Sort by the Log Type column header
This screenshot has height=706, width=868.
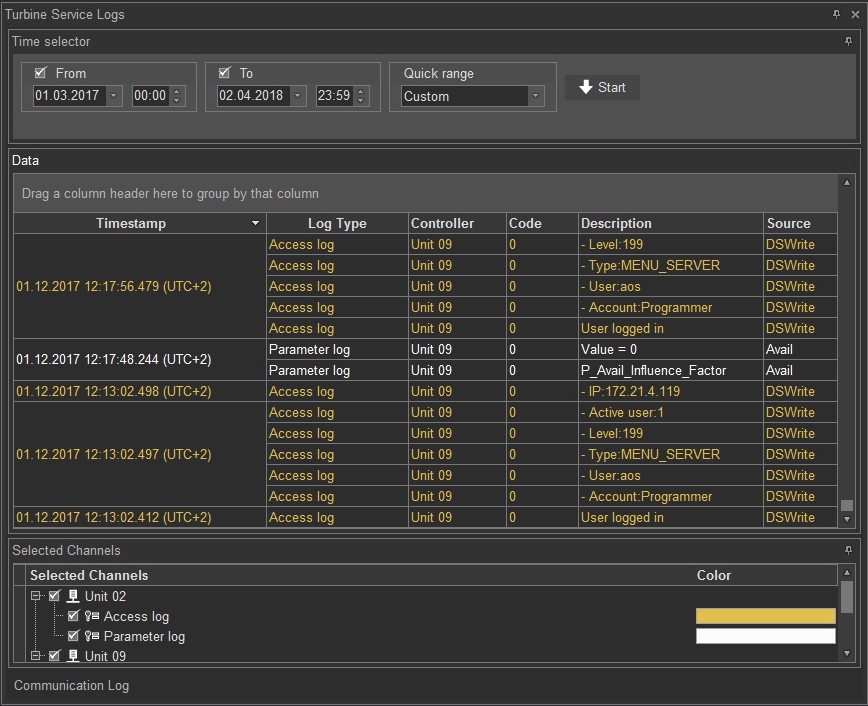pos(337,224)
